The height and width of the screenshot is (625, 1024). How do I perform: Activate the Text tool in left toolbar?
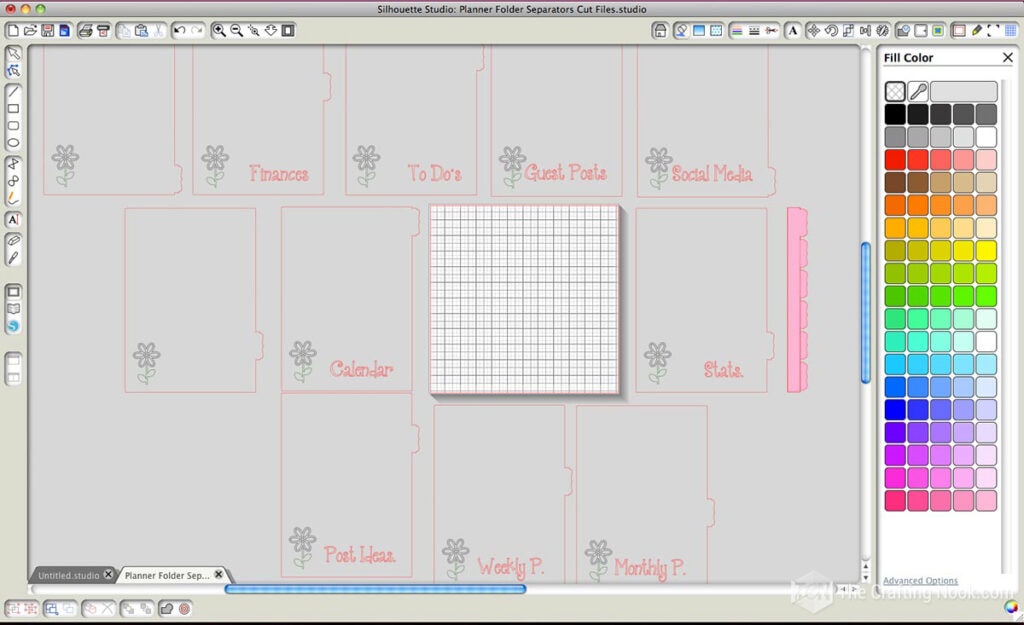(x=13, y=217)
